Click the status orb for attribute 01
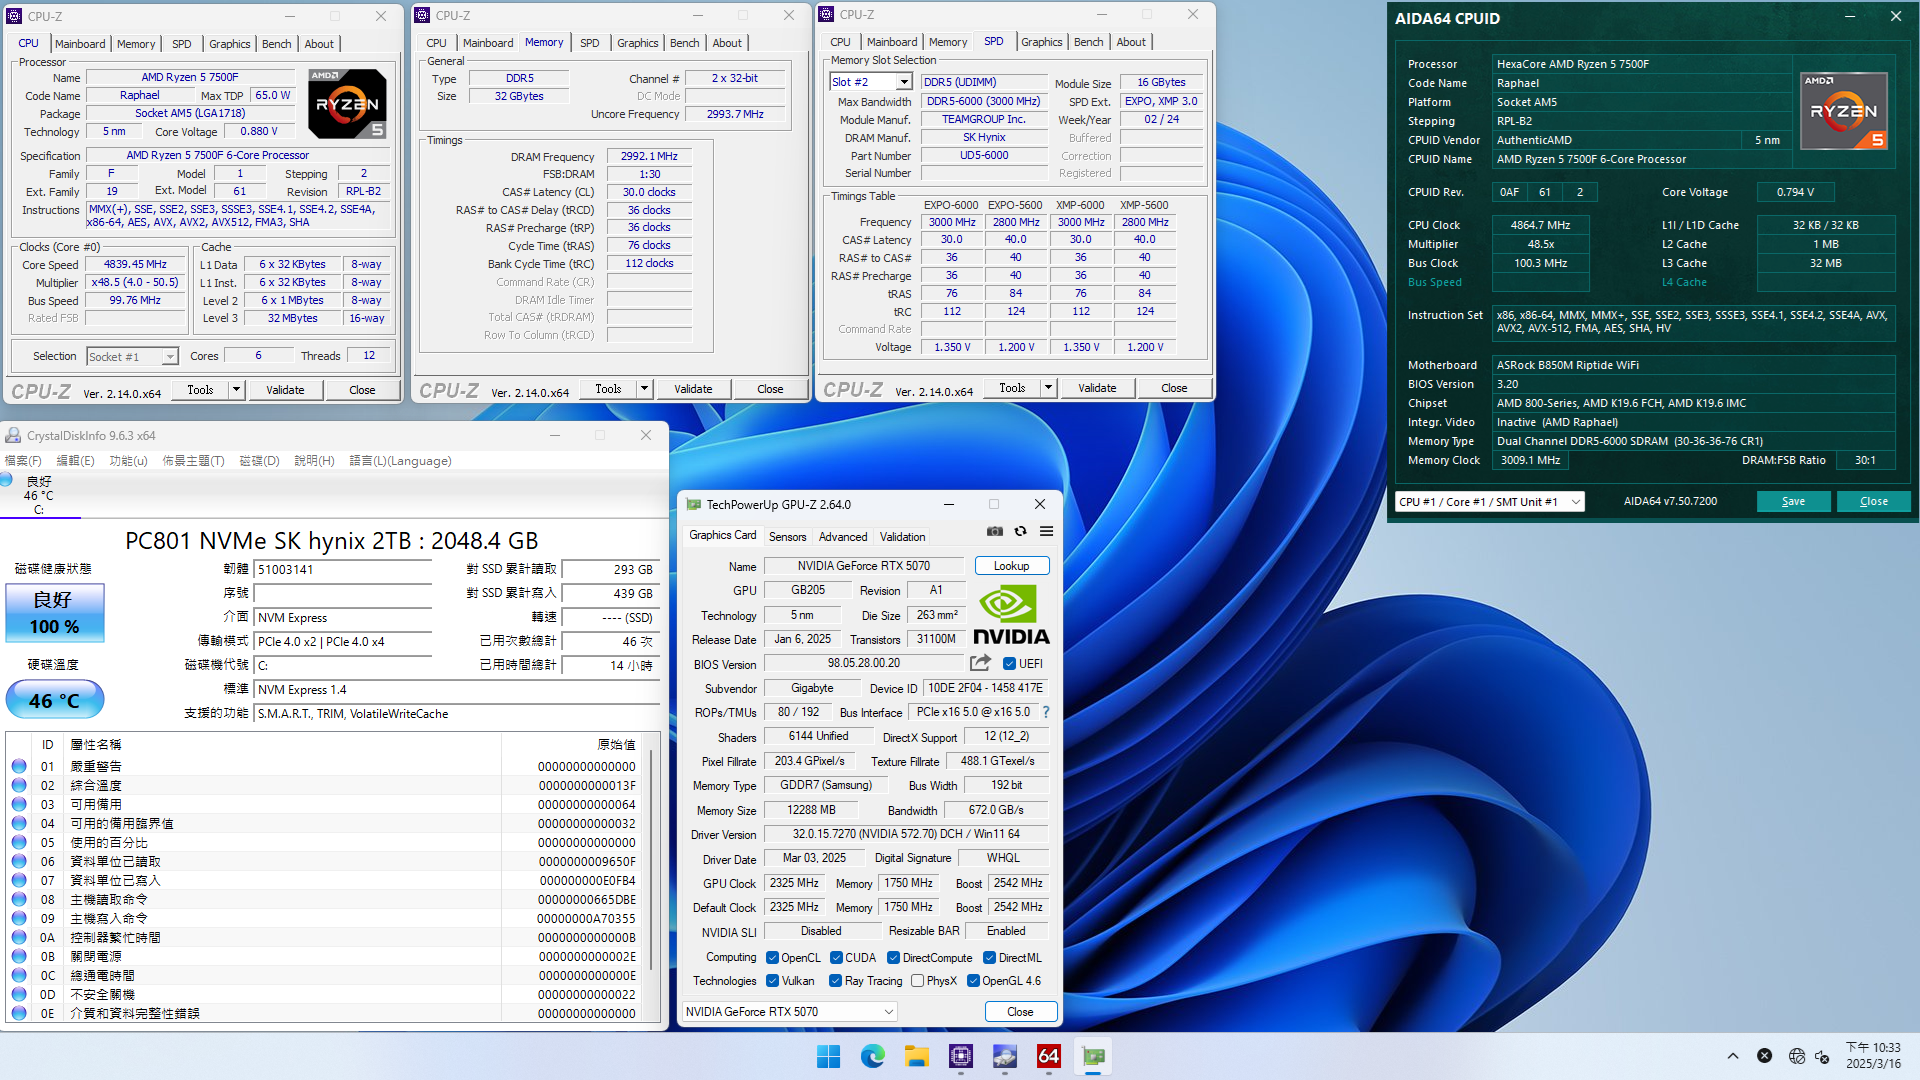 (x=19, y=766)
